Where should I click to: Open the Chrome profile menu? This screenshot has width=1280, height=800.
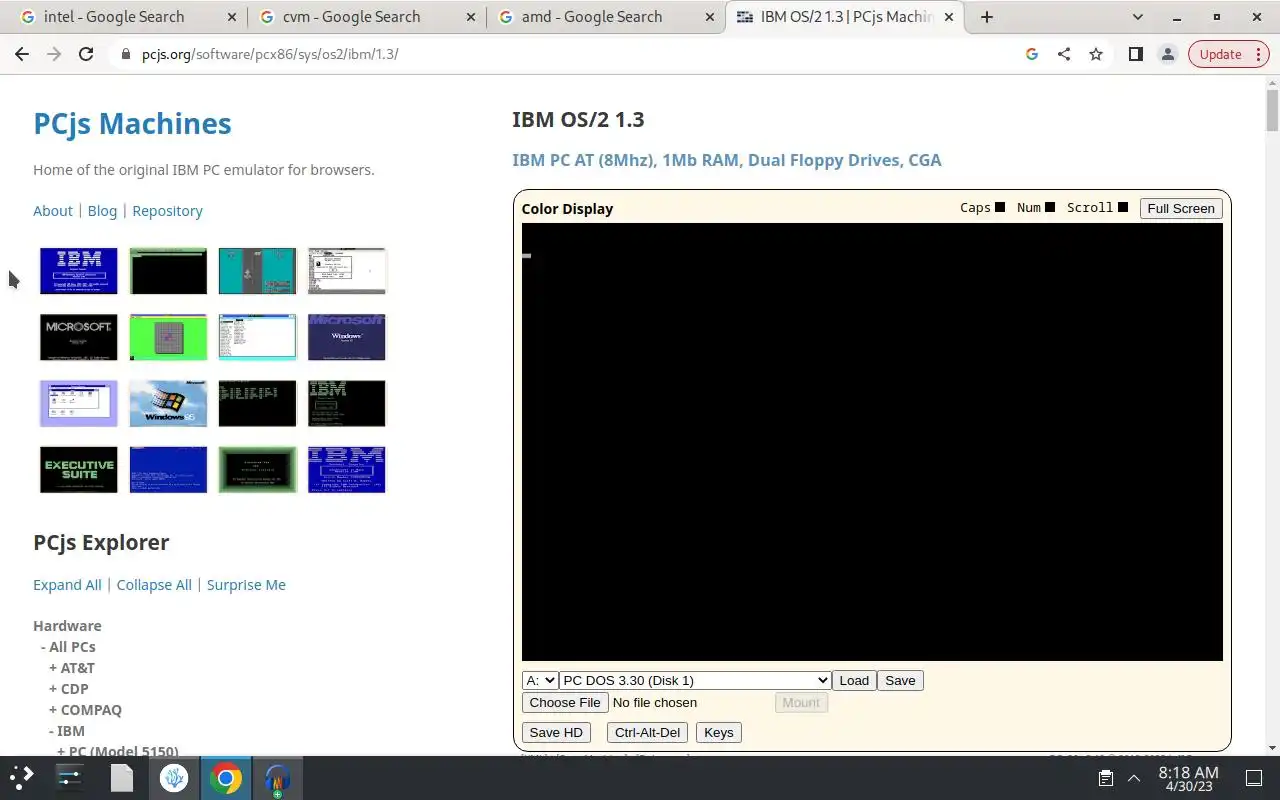point(1167,55)
